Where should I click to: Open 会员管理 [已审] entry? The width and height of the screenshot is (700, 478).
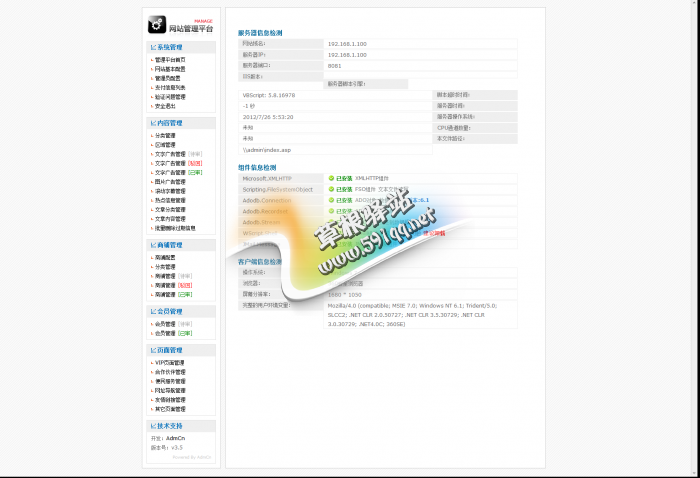click(174, 333)
